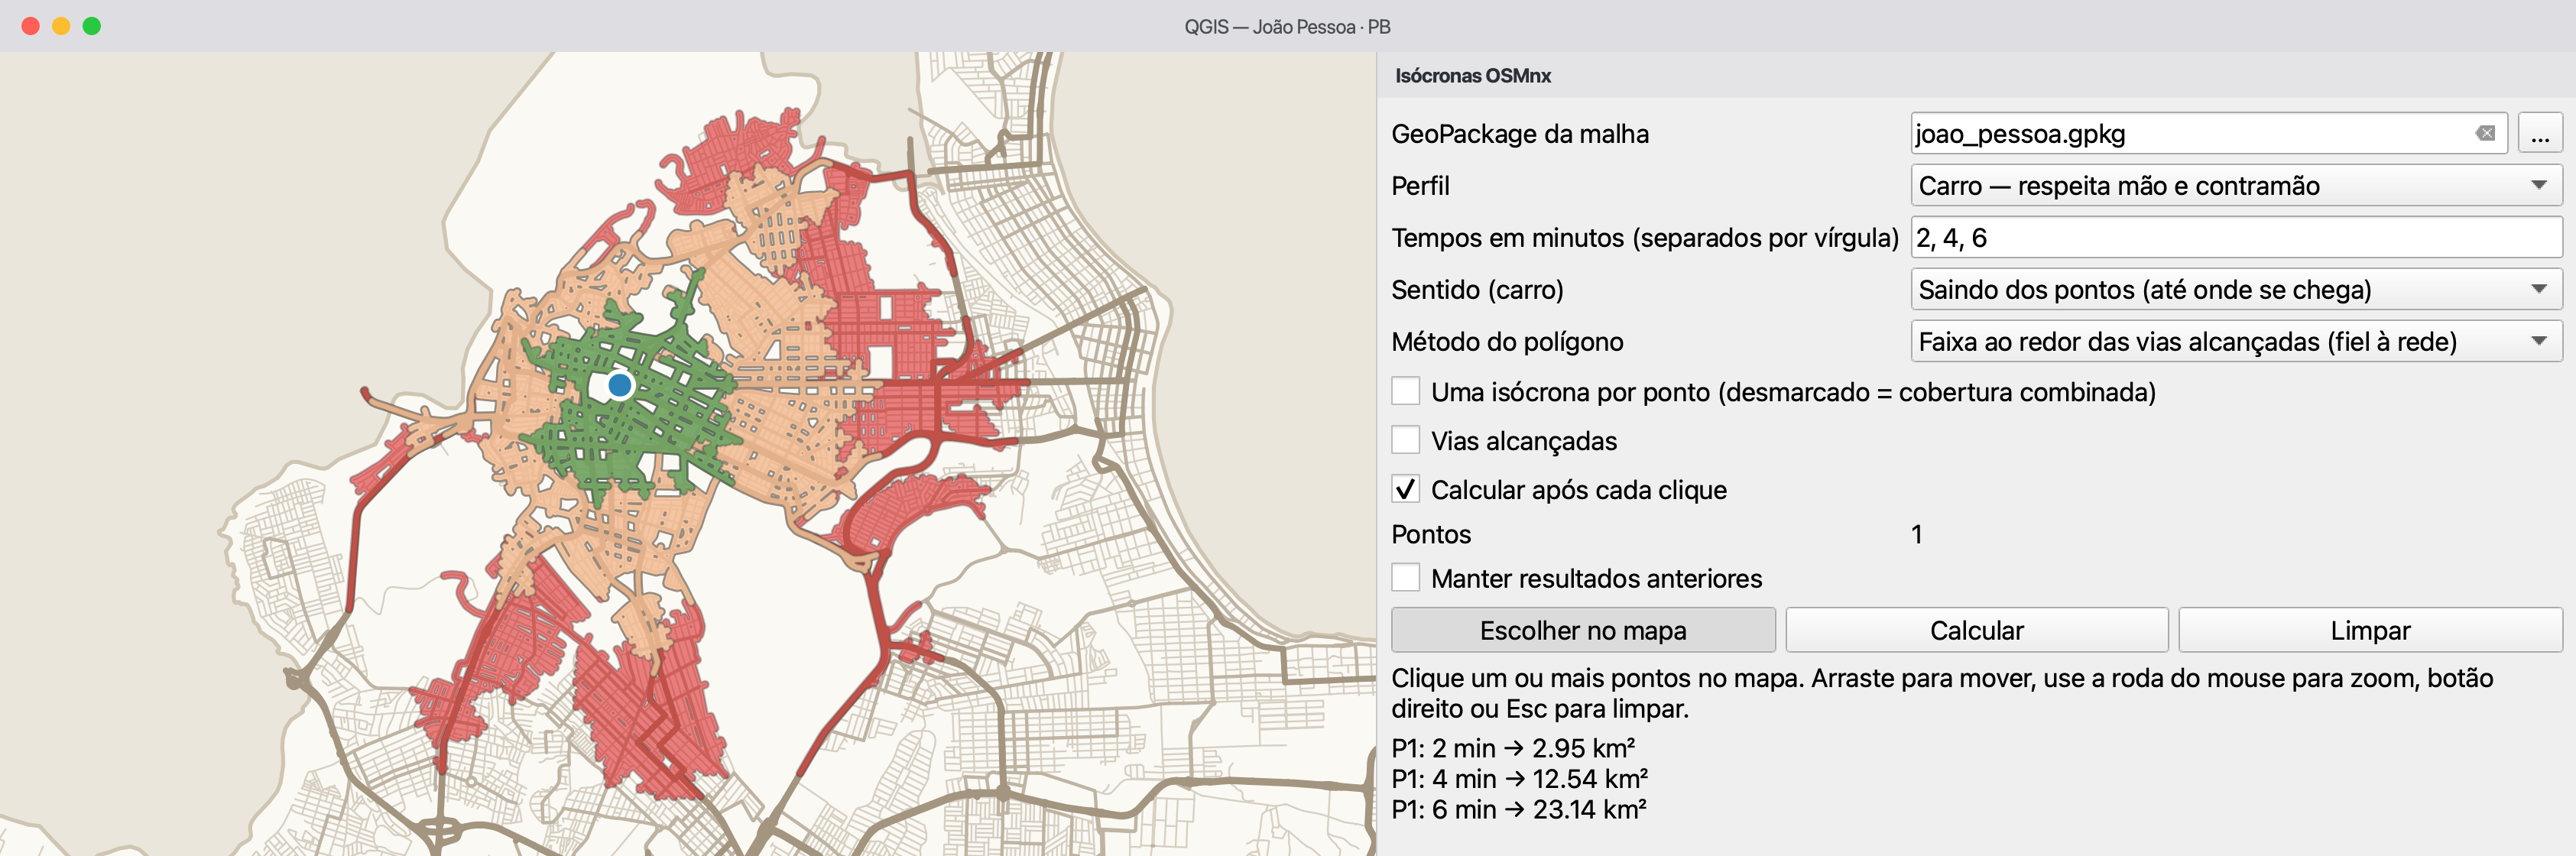Click the Escolher no mapa button
2576x856 pixels.
tap(1583, 630)
